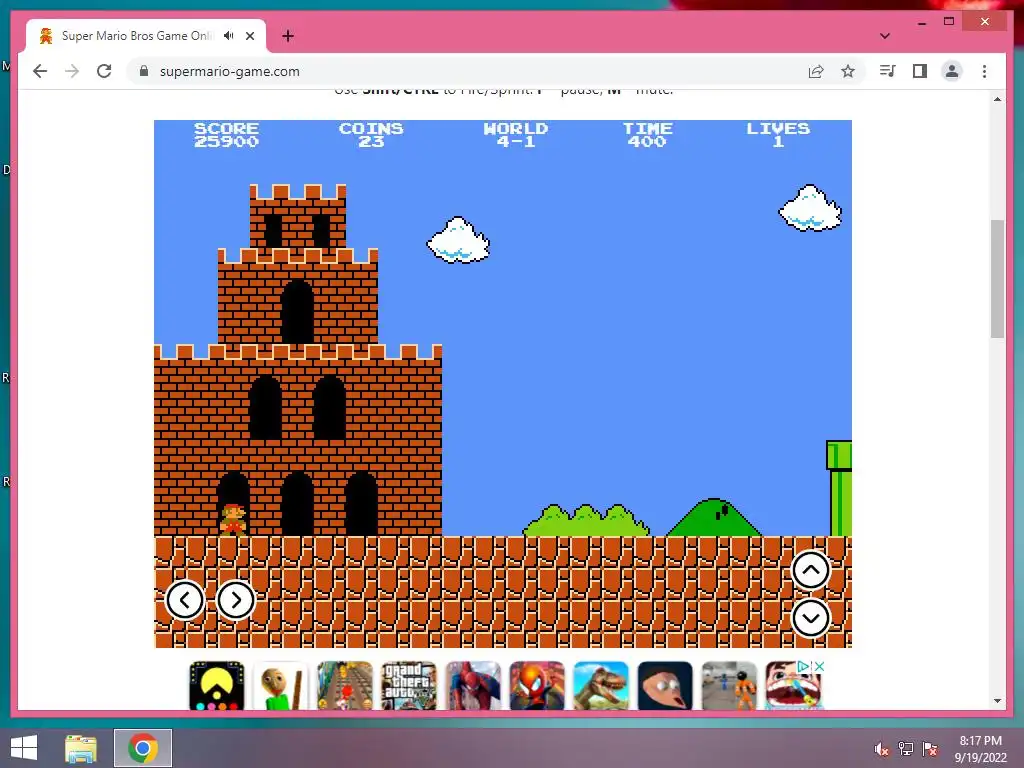Open the Pac-Man game thumbnail
1024x768 pixels.
pos(217,686)
